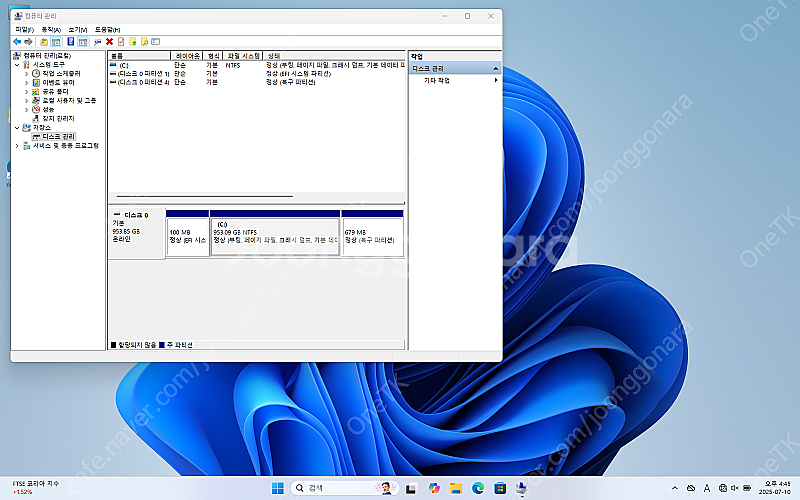Open the 파일(F) menu
800x500 pixels.
[x=24, y=30]
